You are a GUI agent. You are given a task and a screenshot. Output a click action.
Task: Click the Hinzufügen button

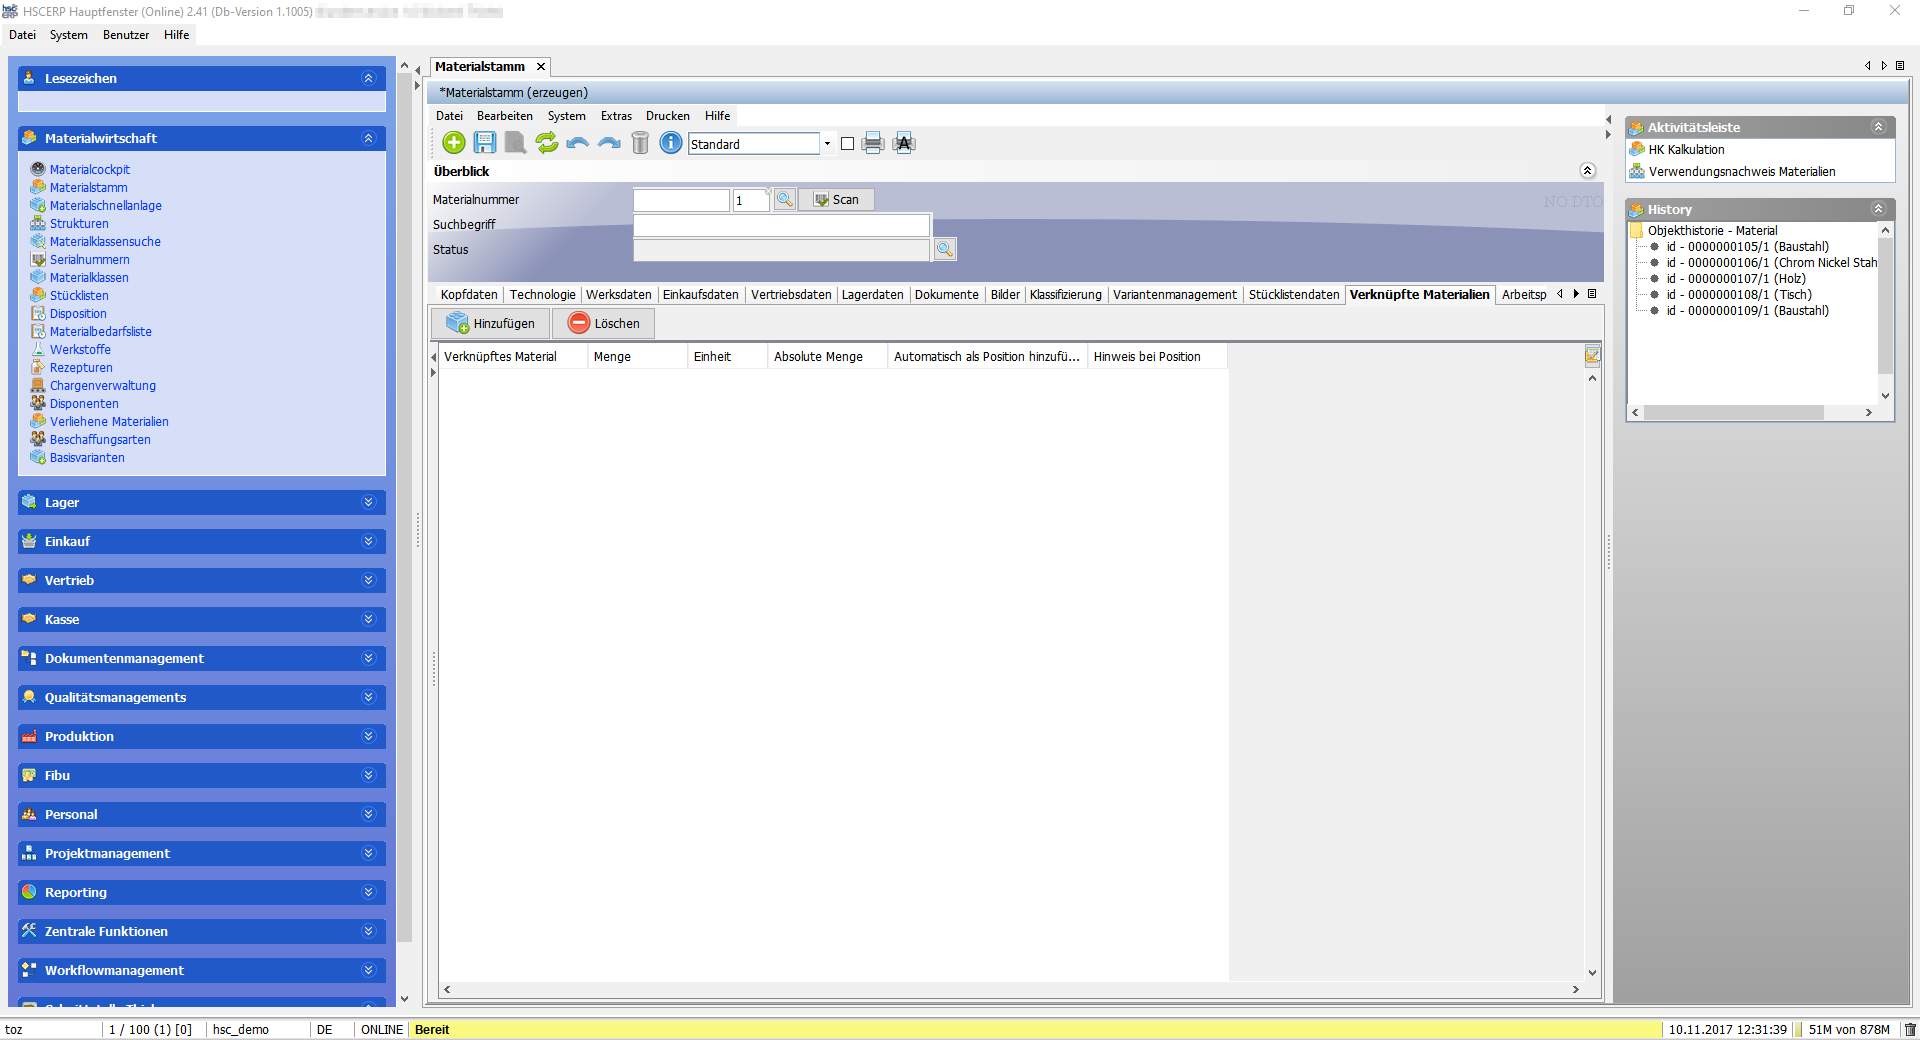click(491, 323)
